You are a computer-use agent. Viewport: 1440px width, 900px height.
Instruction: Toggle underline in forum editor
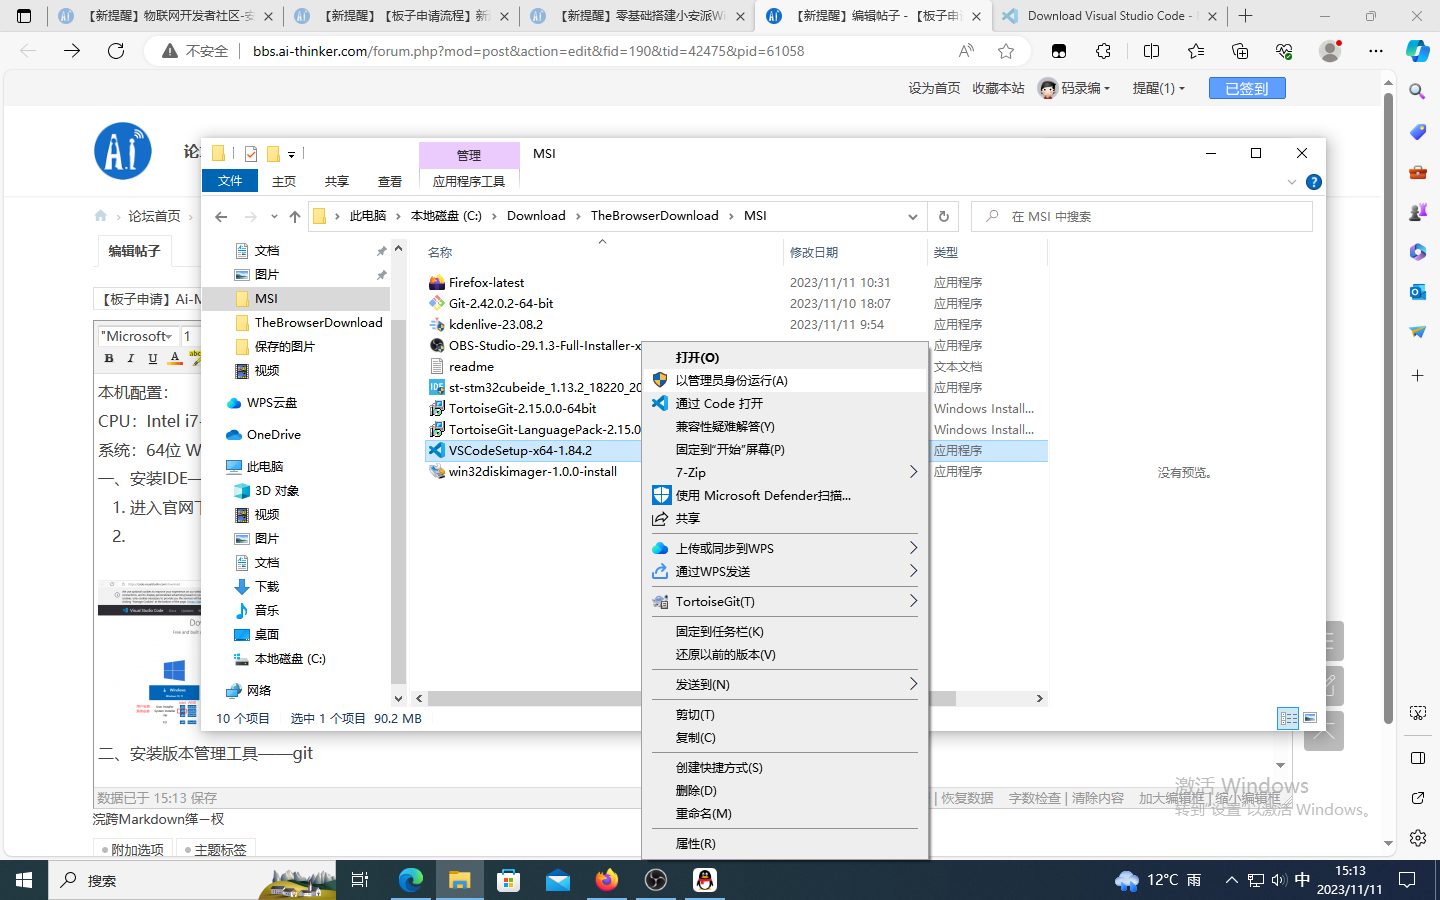(152, 358)
